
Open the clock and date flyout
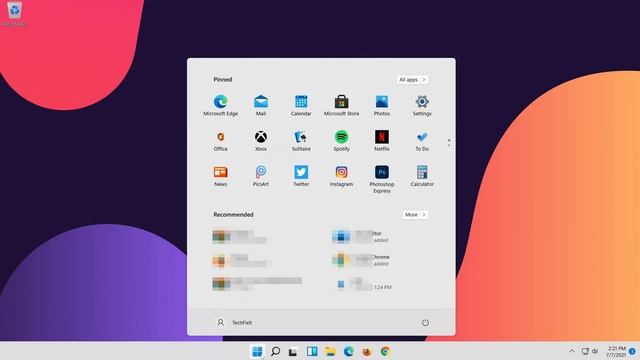[x=616, y=351]
